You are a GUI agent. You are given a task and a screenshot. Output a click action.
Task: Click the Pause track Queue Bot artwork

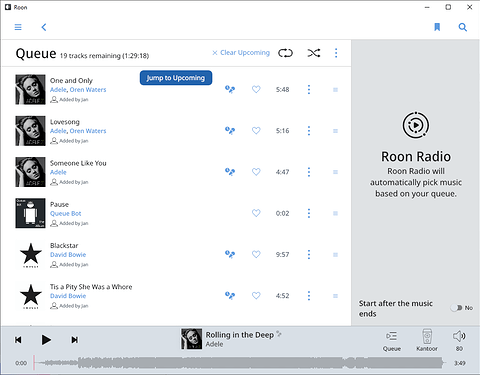[30, 213]
